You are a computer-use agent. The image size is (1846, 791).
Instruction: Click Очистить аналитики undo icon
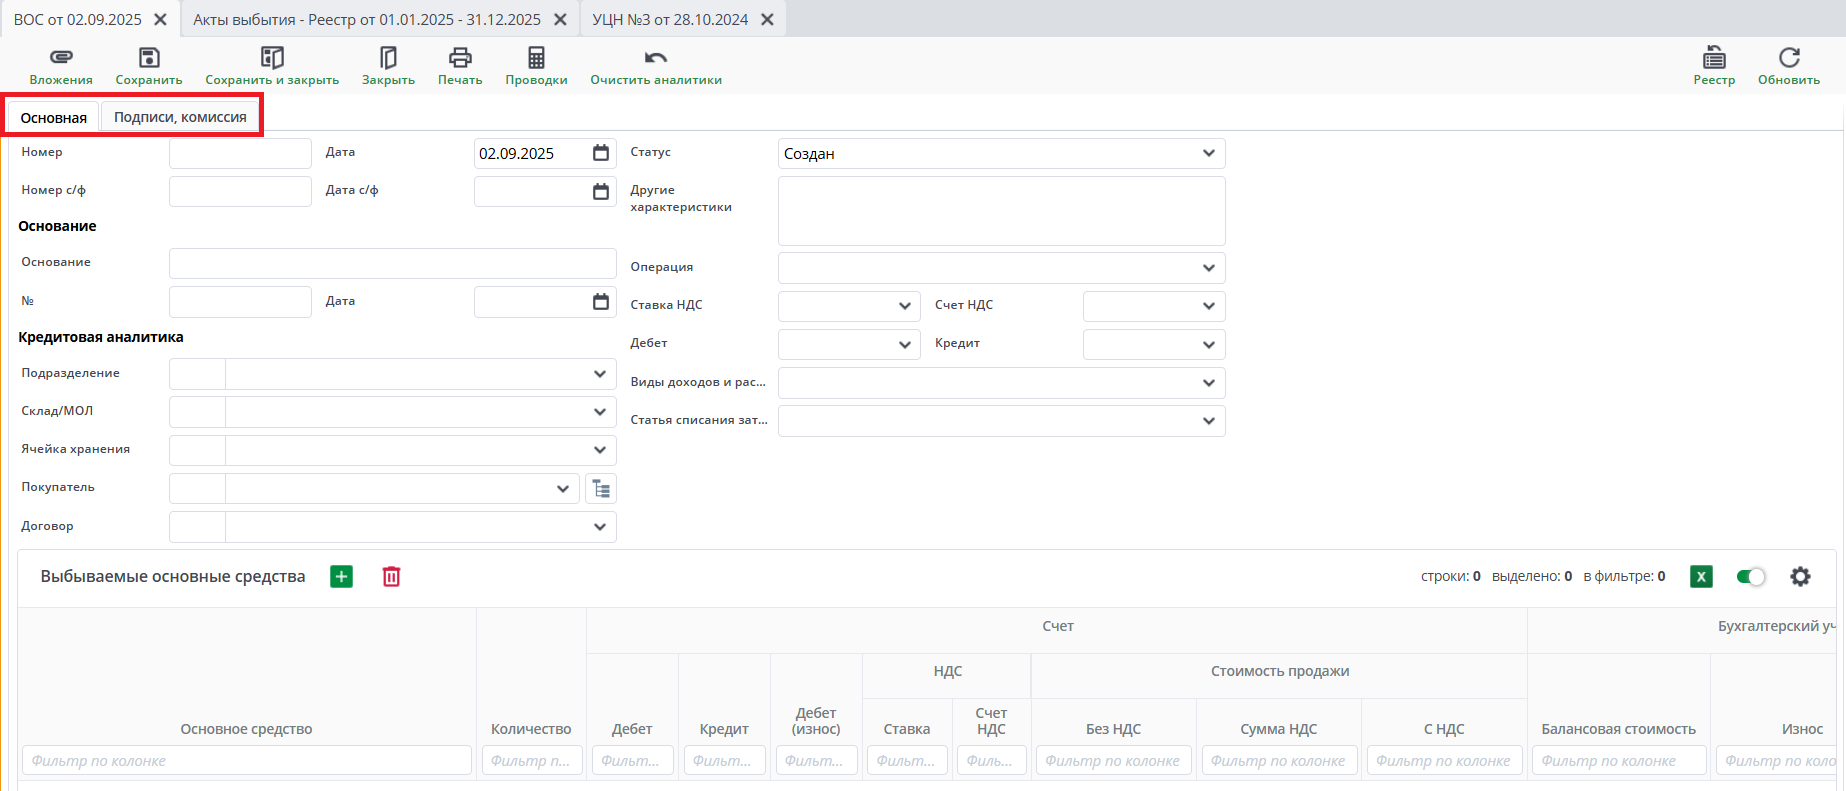pyautogui.click(x=656, y=58)
